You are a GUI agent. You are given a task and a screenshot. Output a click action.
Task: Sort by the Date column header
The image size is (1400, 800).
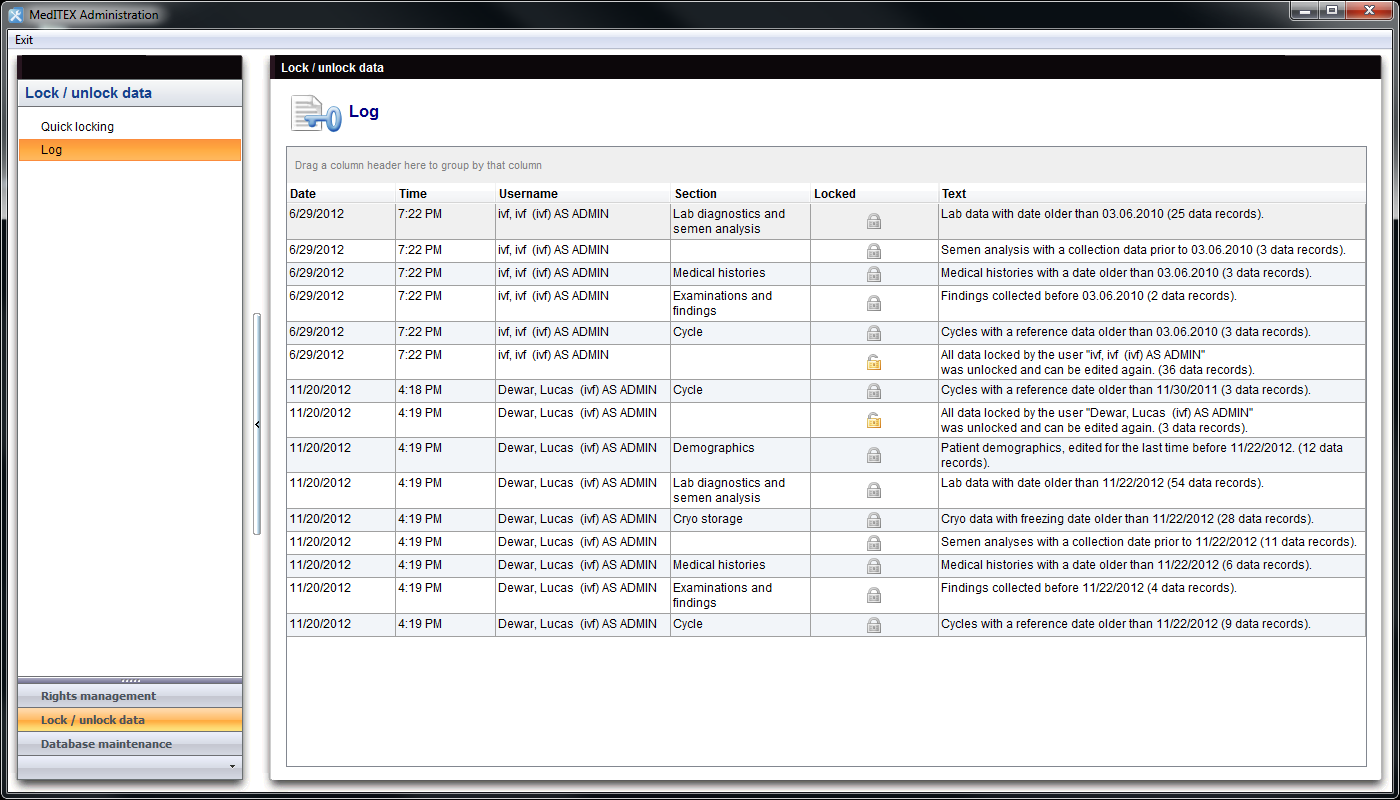point(341,194)
